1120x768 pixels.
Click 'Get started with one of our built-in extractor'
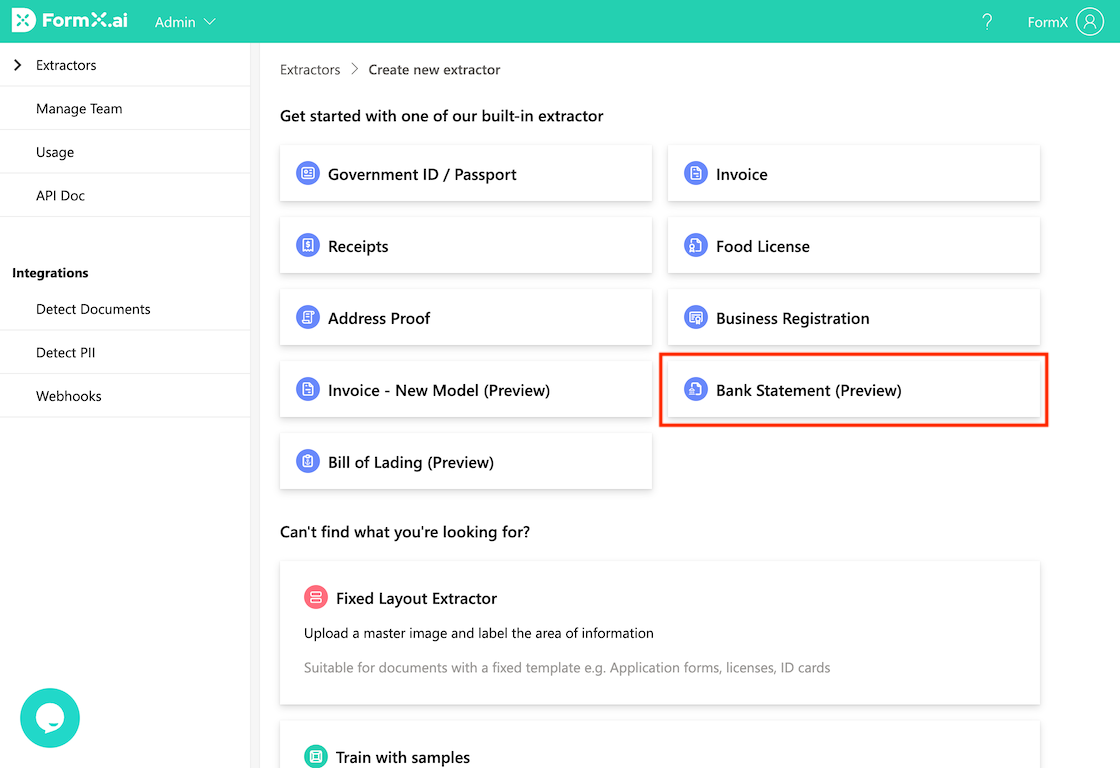[x=441, y=116]
